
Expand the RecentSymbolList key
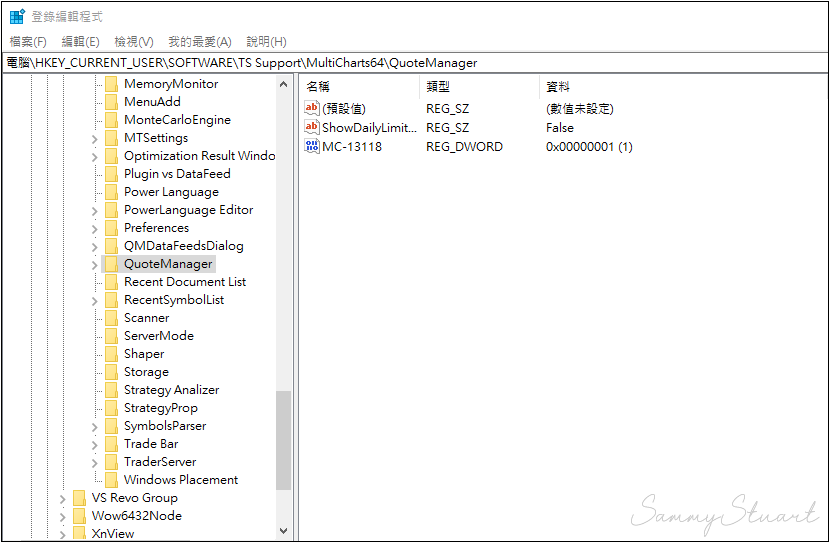[x=95, y=301]
